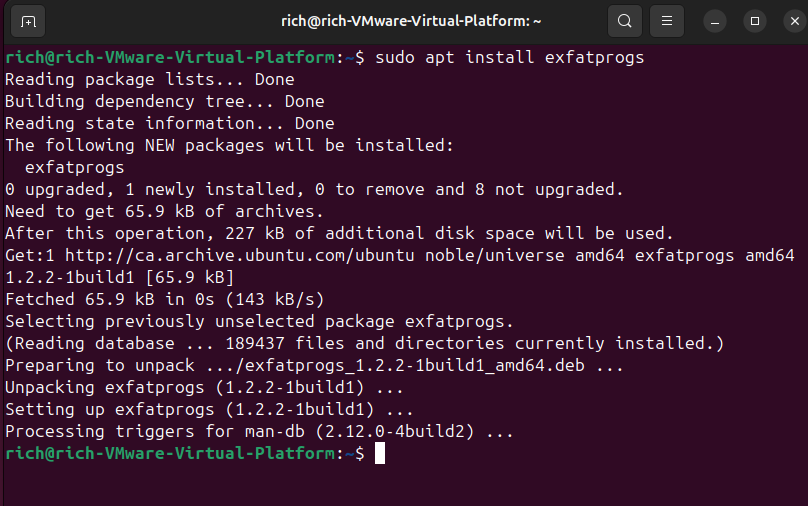Open the hamburger main menu

(x=666, y=21)
